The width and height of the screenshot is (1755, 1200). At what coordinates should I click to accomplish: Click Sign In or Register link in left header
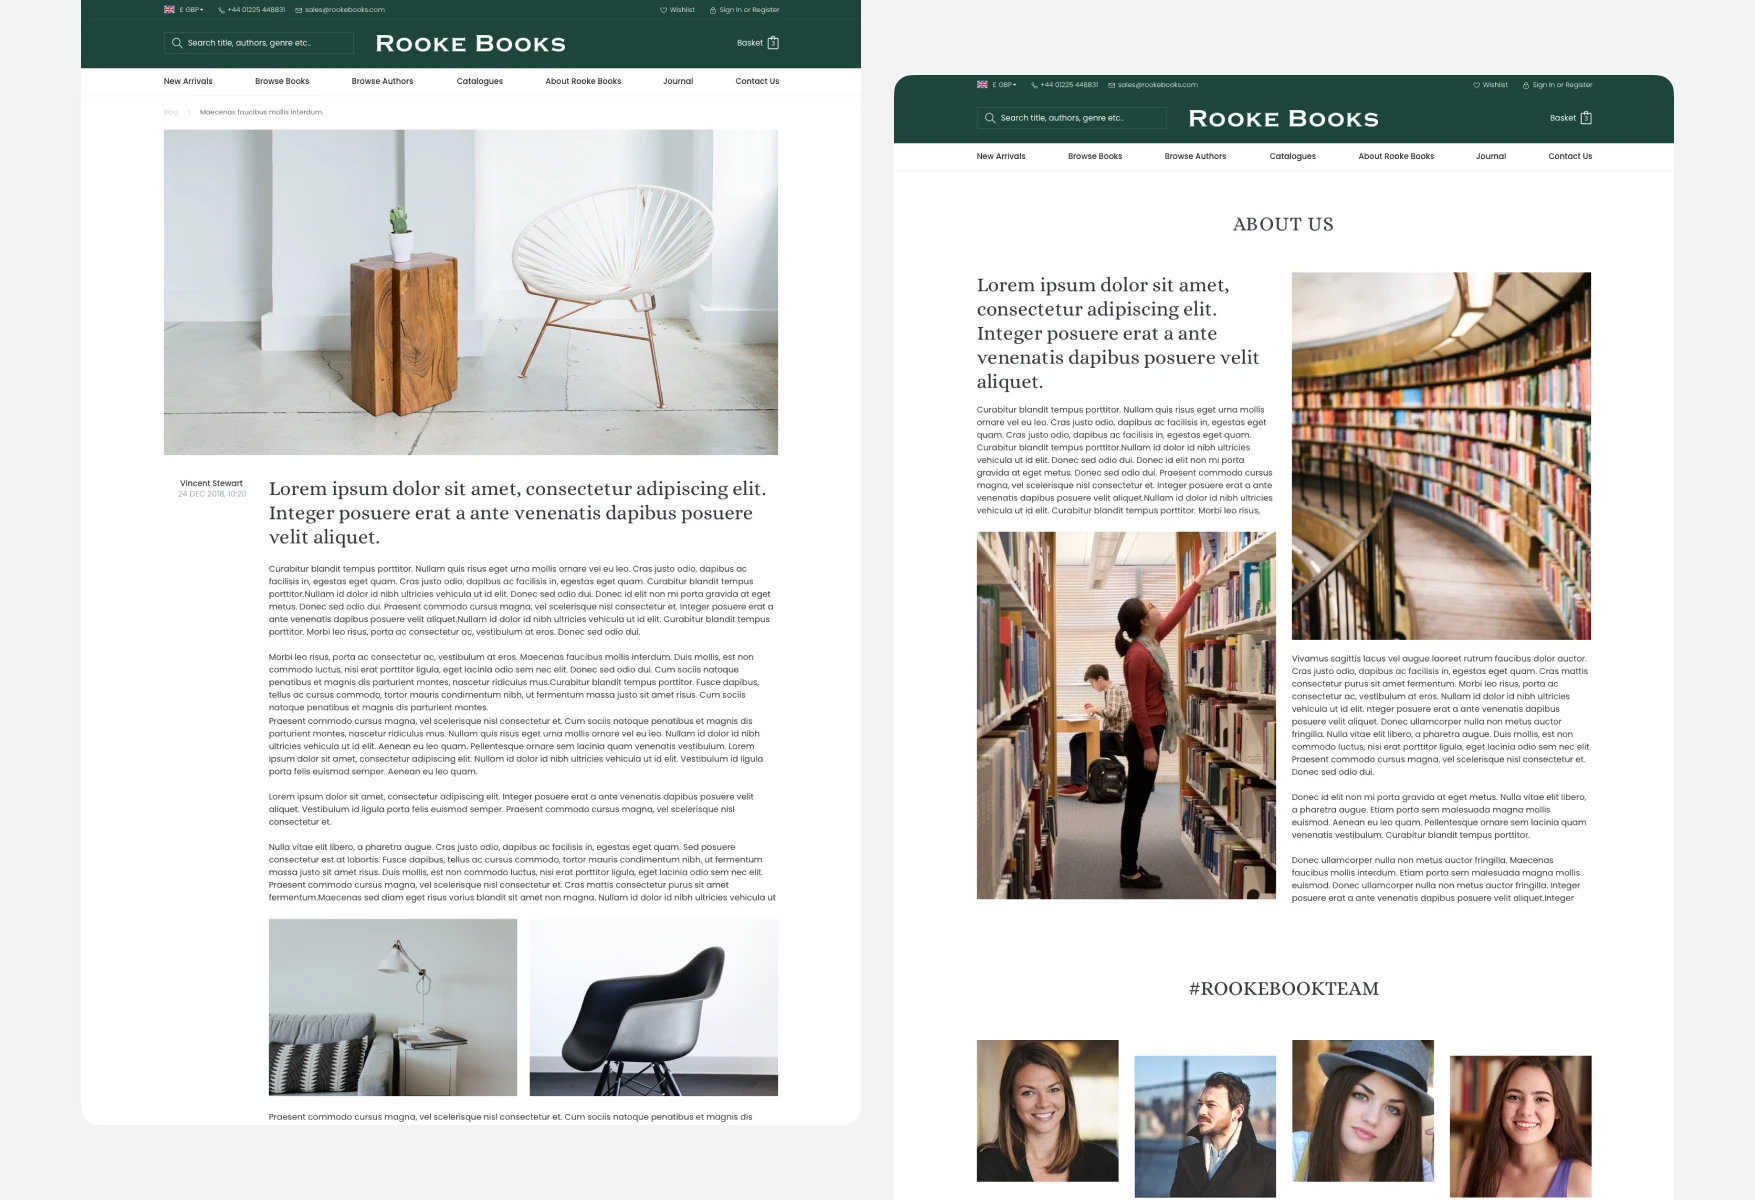point(749,10)
